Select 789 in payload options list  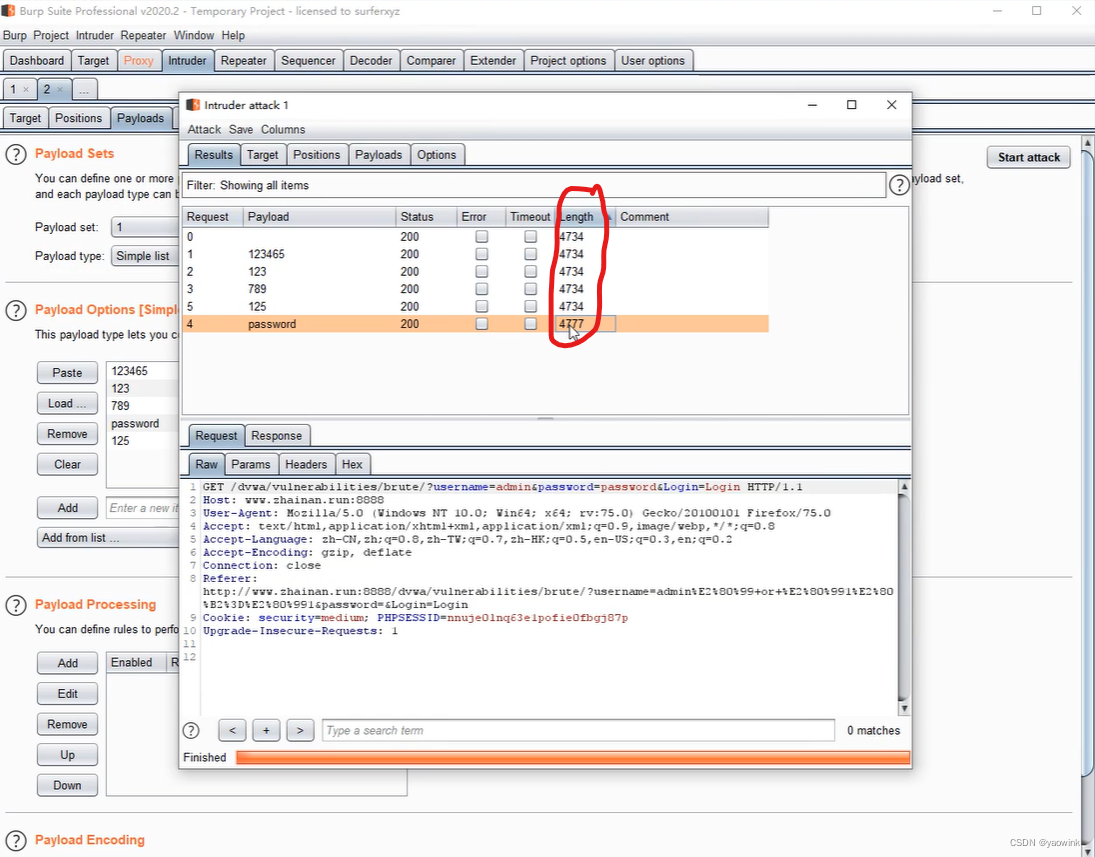point(143,406)
